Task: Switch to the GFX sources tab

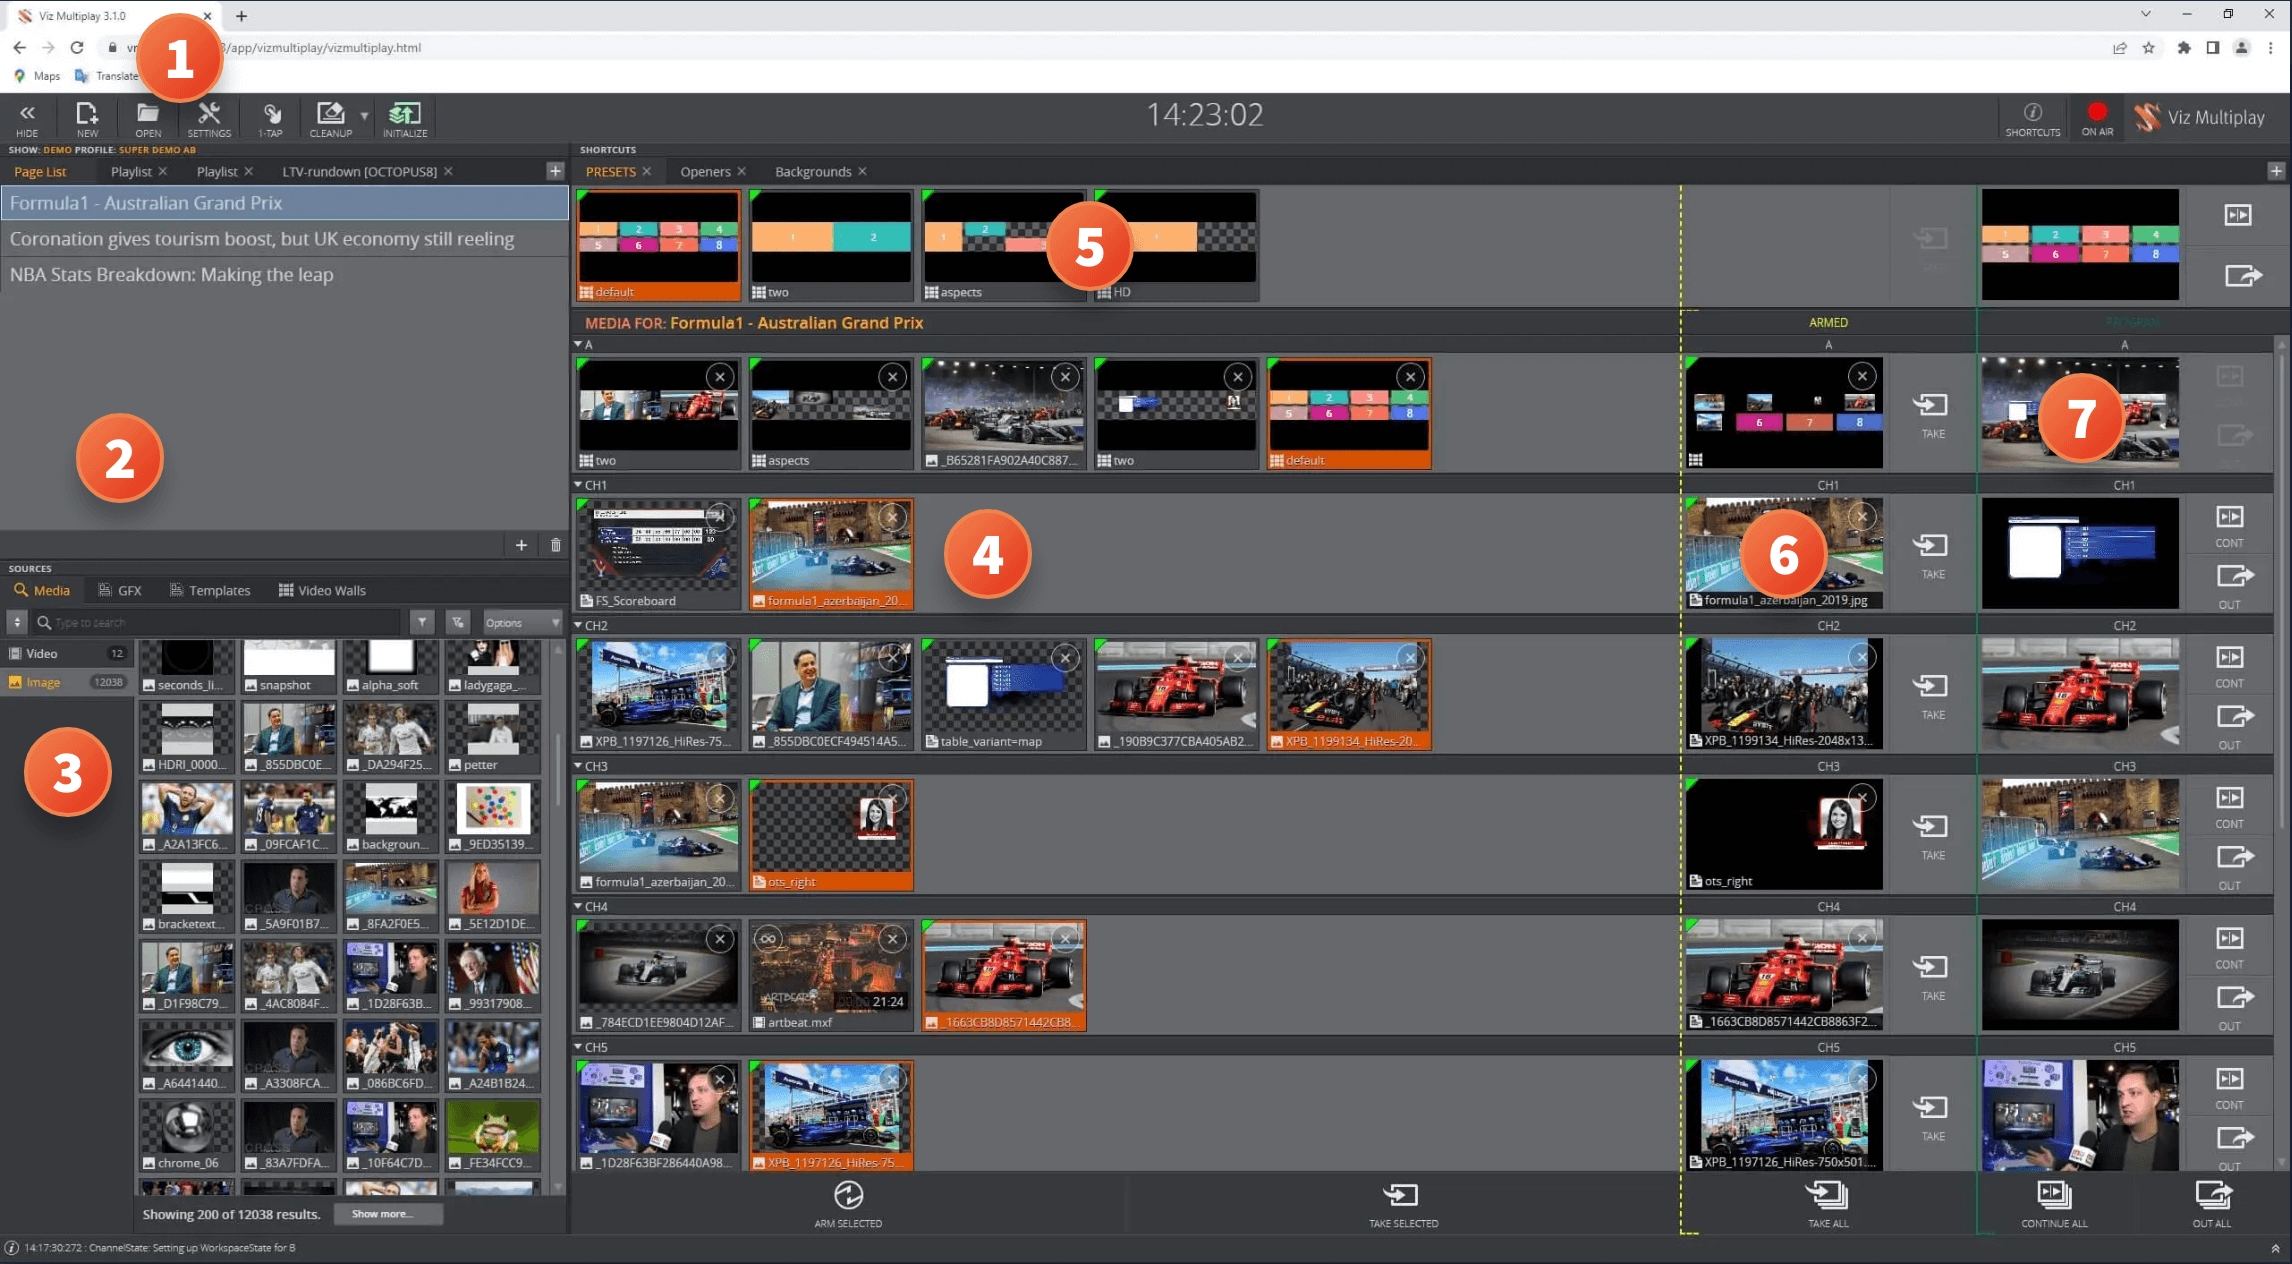Action: click(119, 590)
